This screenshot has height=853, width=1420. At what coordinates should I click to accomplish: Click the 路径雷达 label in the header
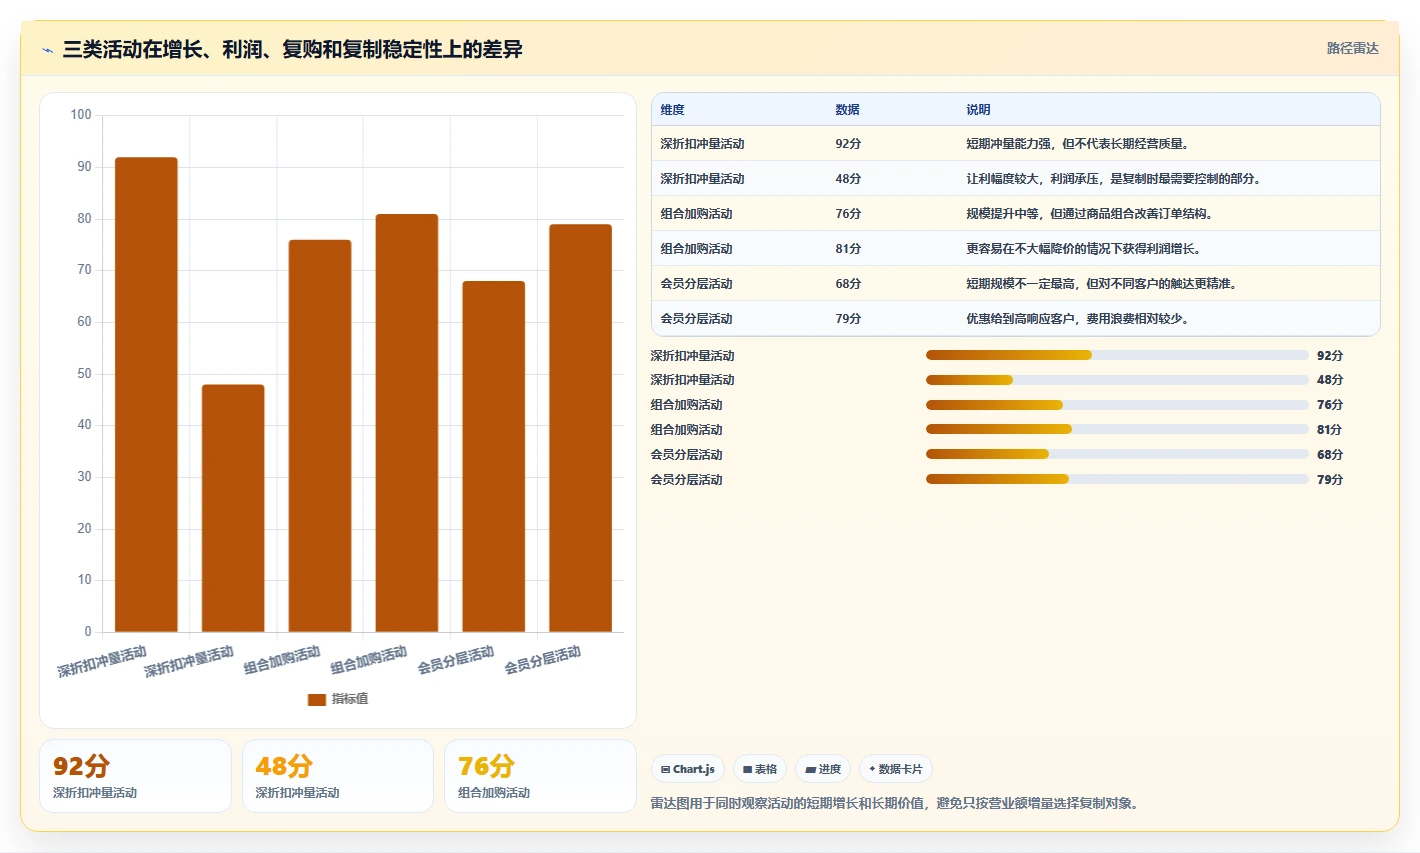(1352, 48)
